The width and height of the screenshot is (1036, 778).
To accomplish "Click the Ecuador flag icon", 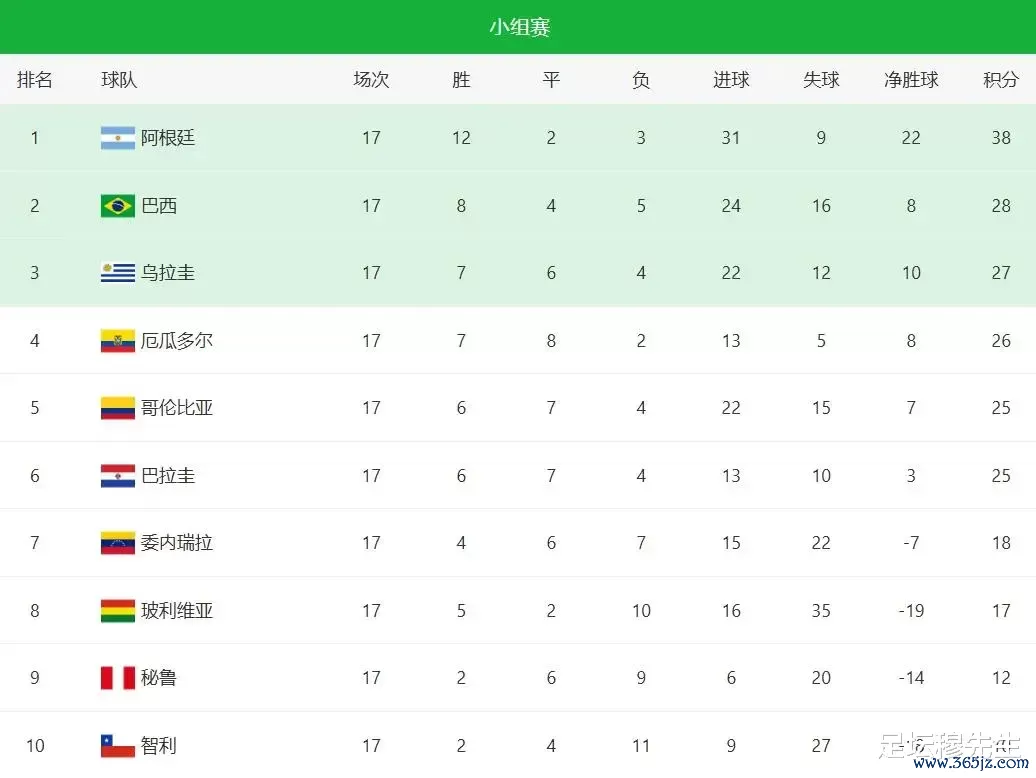I will click(118, 341).
